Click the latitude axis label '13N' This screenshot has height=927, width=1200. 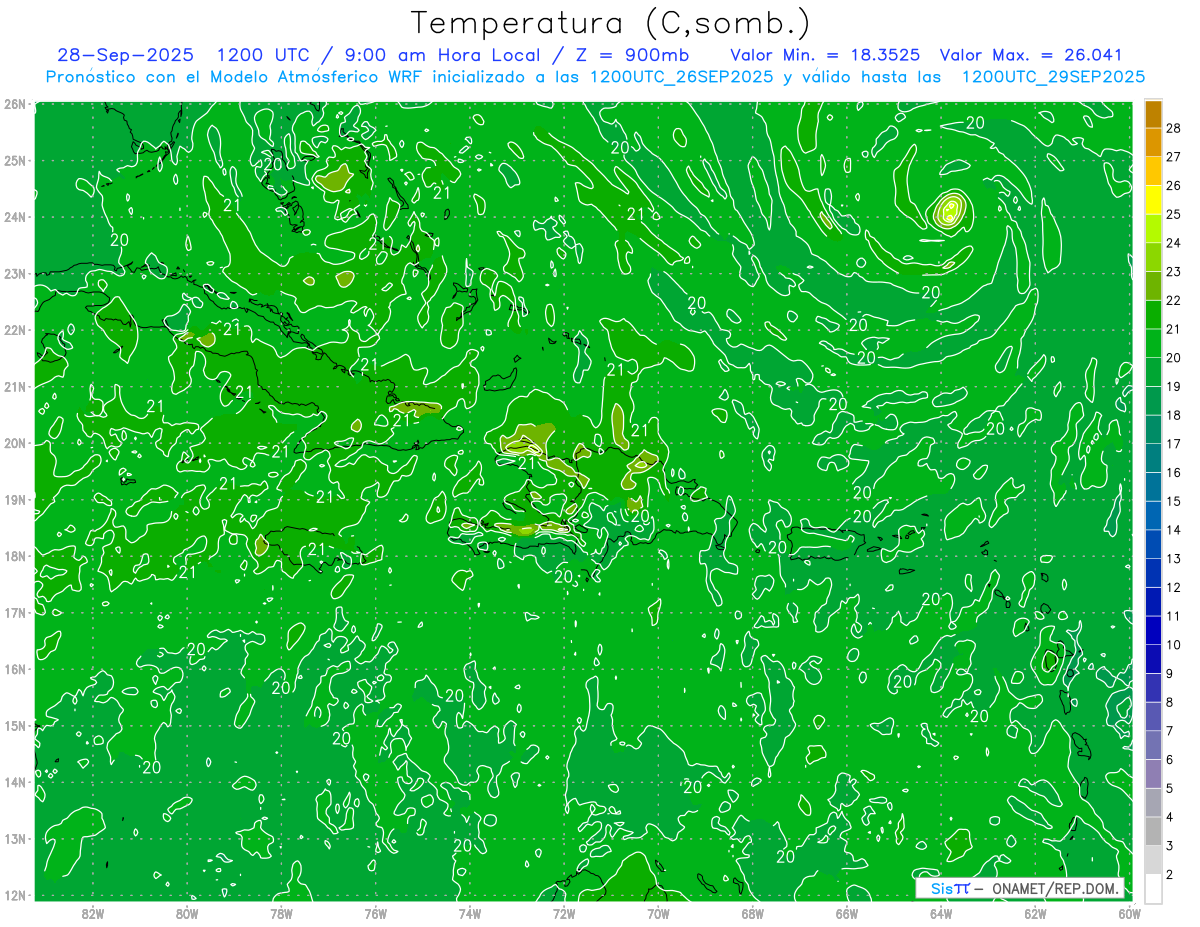pos(15,838)
